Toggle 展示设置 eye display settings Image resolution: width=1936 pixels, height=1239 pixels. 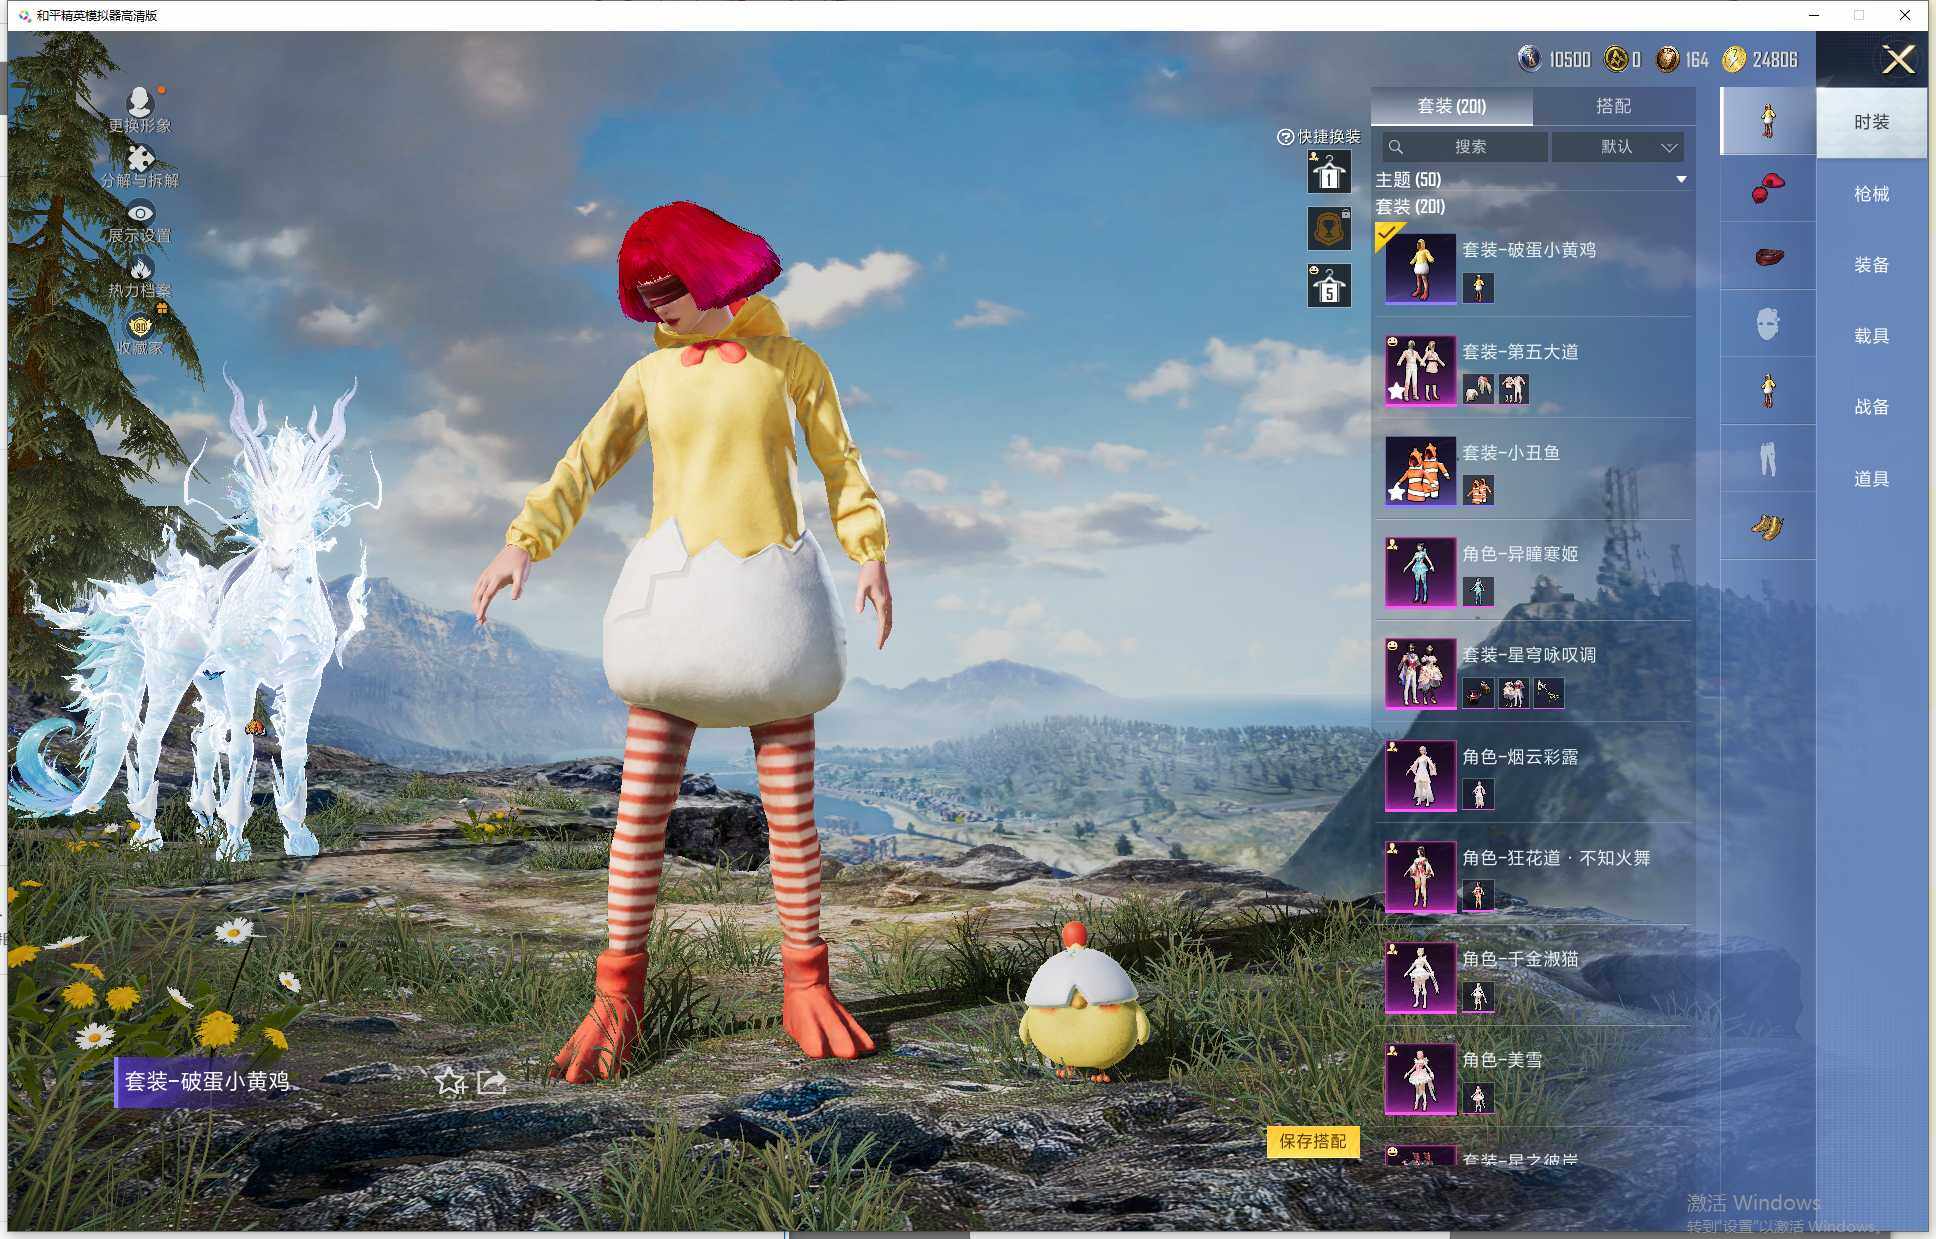pyautogui.click(x=140, y=214)
